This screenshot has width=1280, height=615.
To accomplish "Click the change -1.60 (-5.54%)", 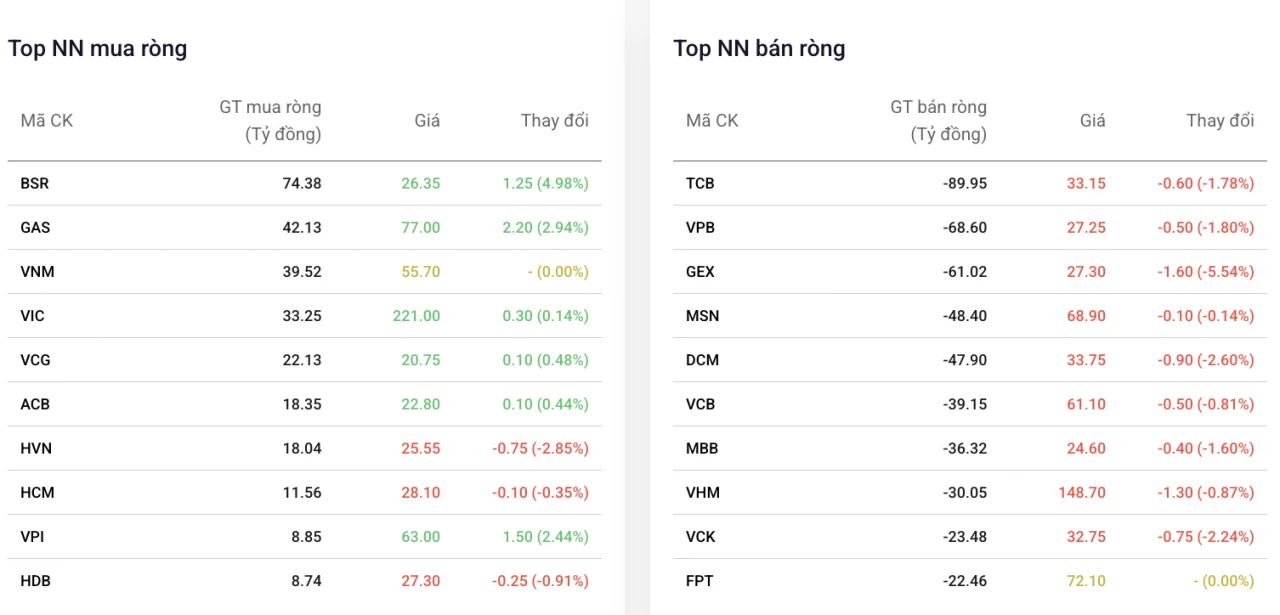I will 1206,272.
